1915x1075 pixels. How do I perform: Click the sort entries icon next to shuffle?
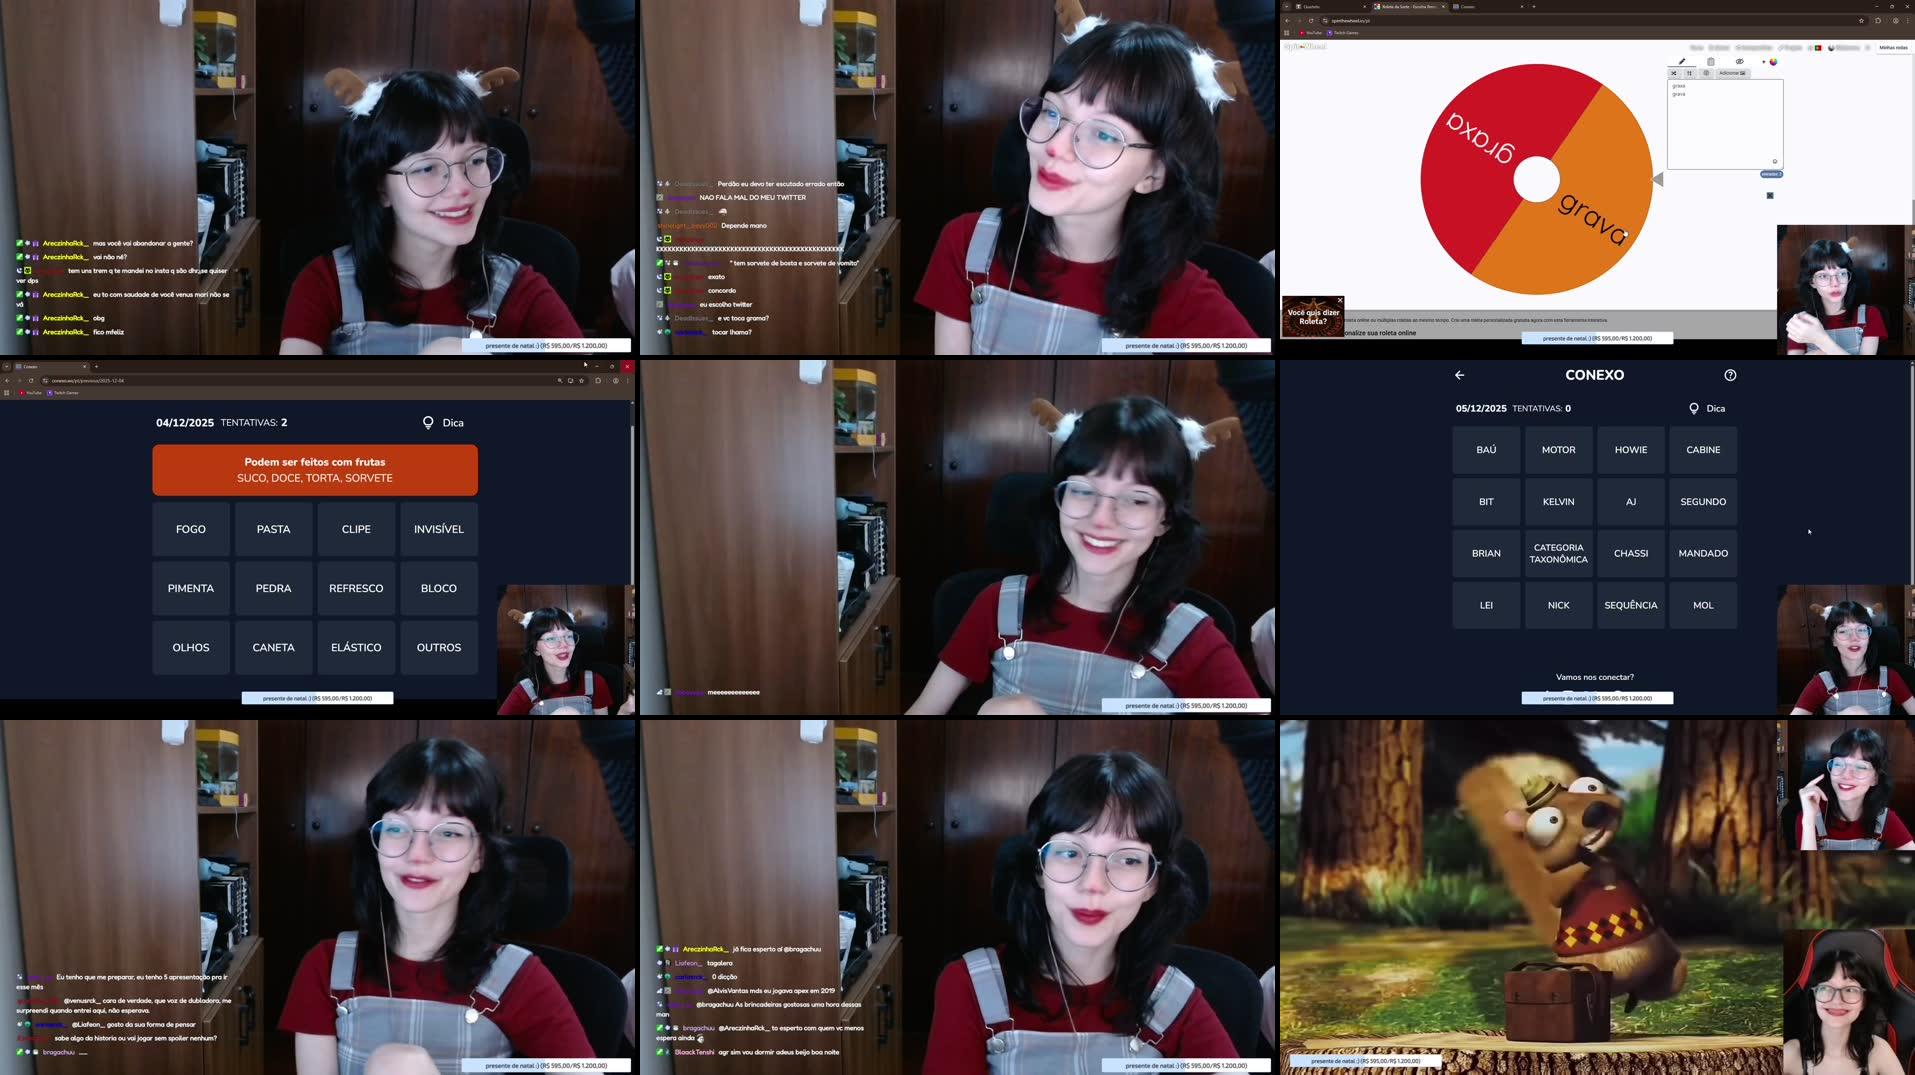click(1689, 73)
